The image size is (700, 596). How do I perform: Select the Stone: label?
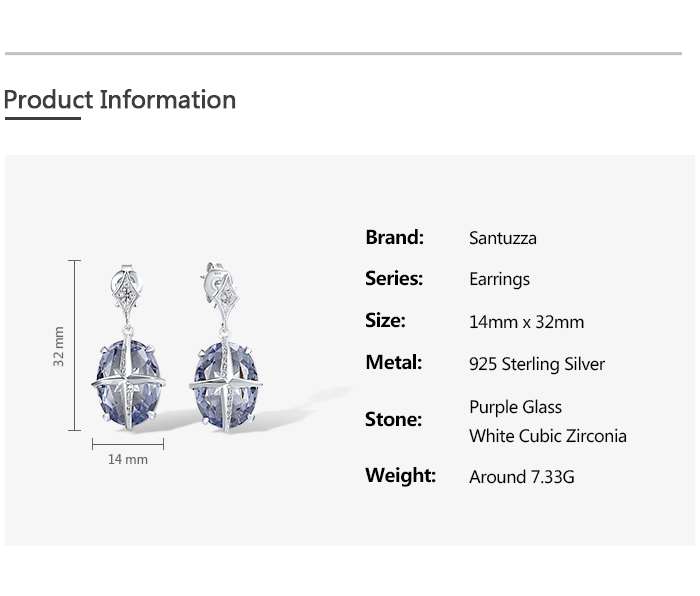pos(393,420)
